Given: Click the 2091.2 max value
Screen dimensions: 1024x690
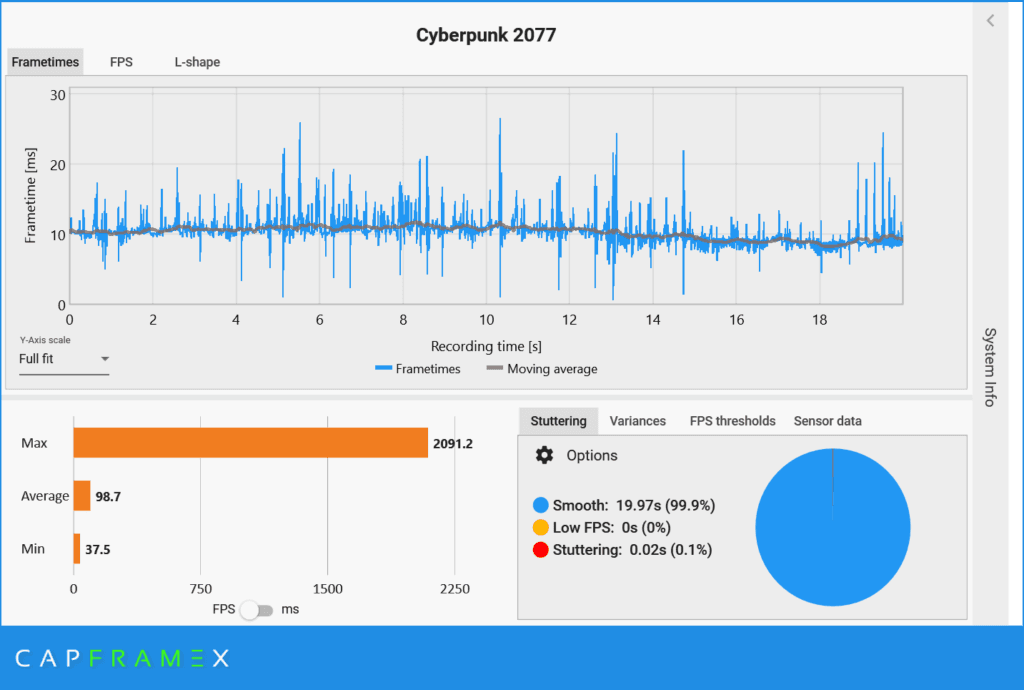Looking at the screenshot, I should (x=453, y=444).
